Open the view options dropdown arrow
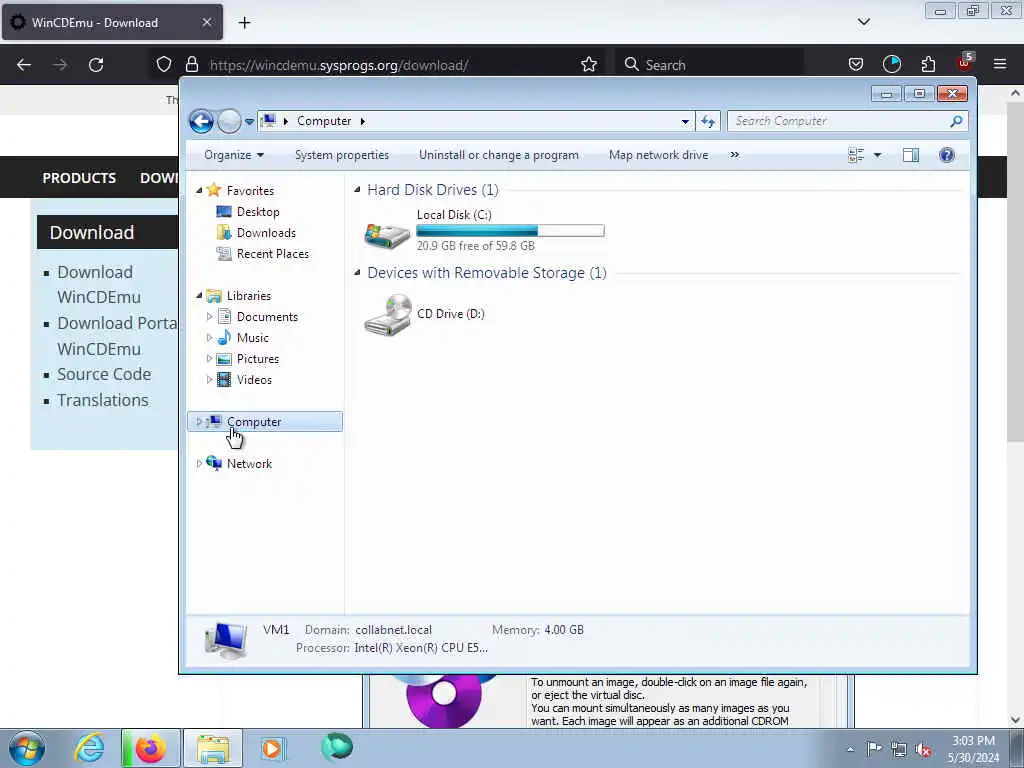This screenshot has width=1024, height=768. coord(877,155)
